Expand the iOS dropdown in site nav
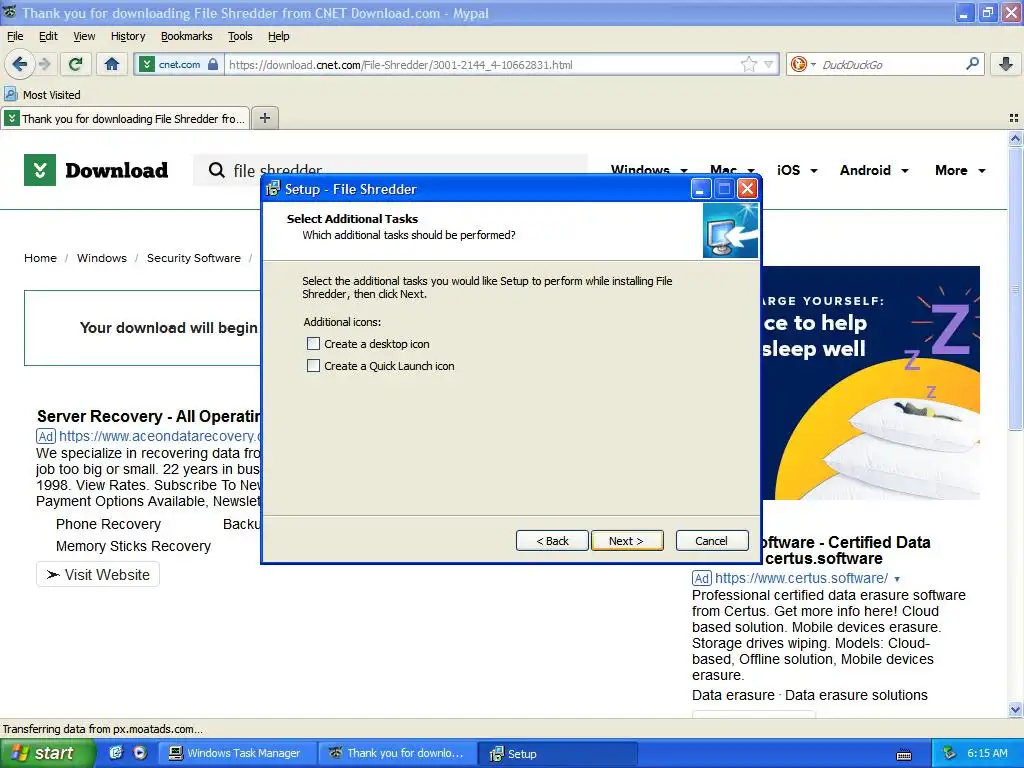1024x768 pixels. [814, 170]
